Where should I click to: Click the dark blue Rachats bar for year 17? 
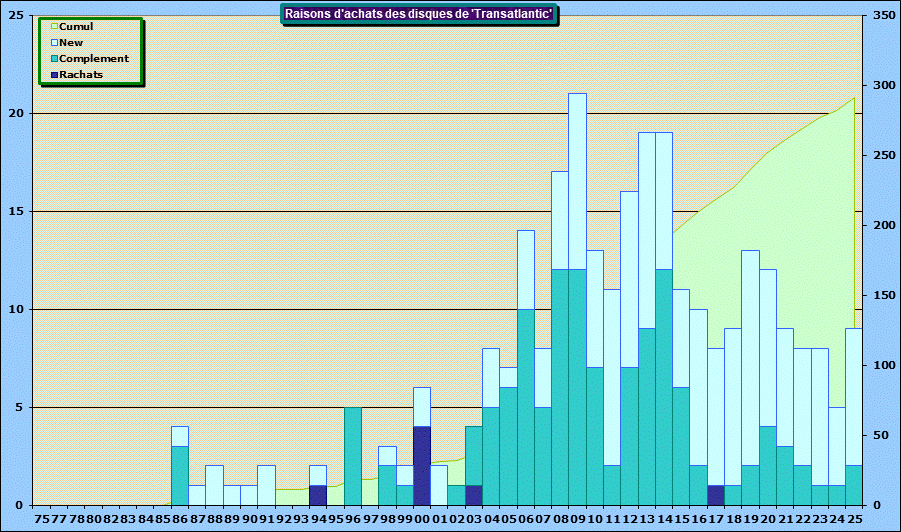(x=716, y=495)
